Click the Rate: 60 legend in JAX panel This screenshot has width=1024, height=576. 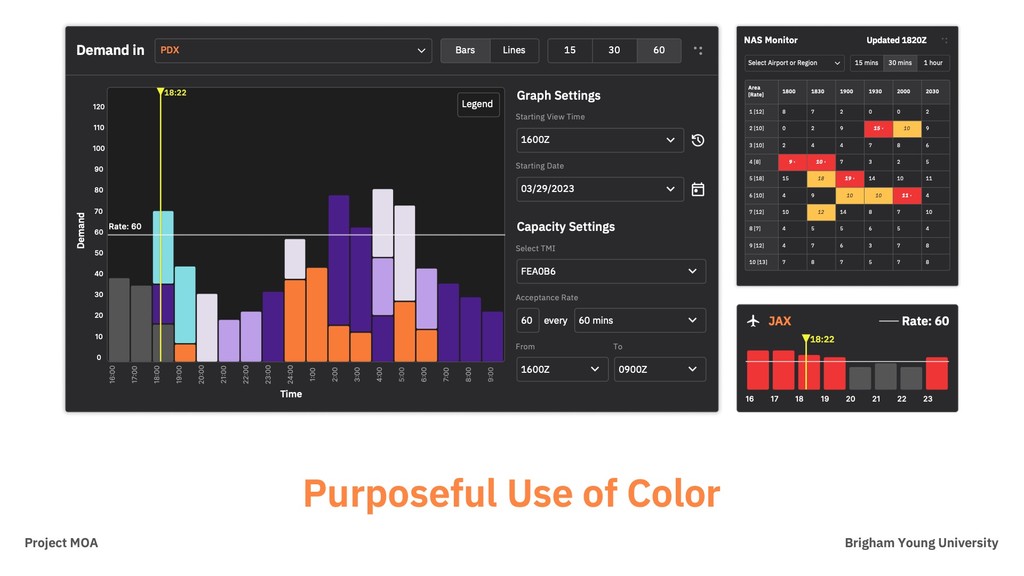coord(914,321)
